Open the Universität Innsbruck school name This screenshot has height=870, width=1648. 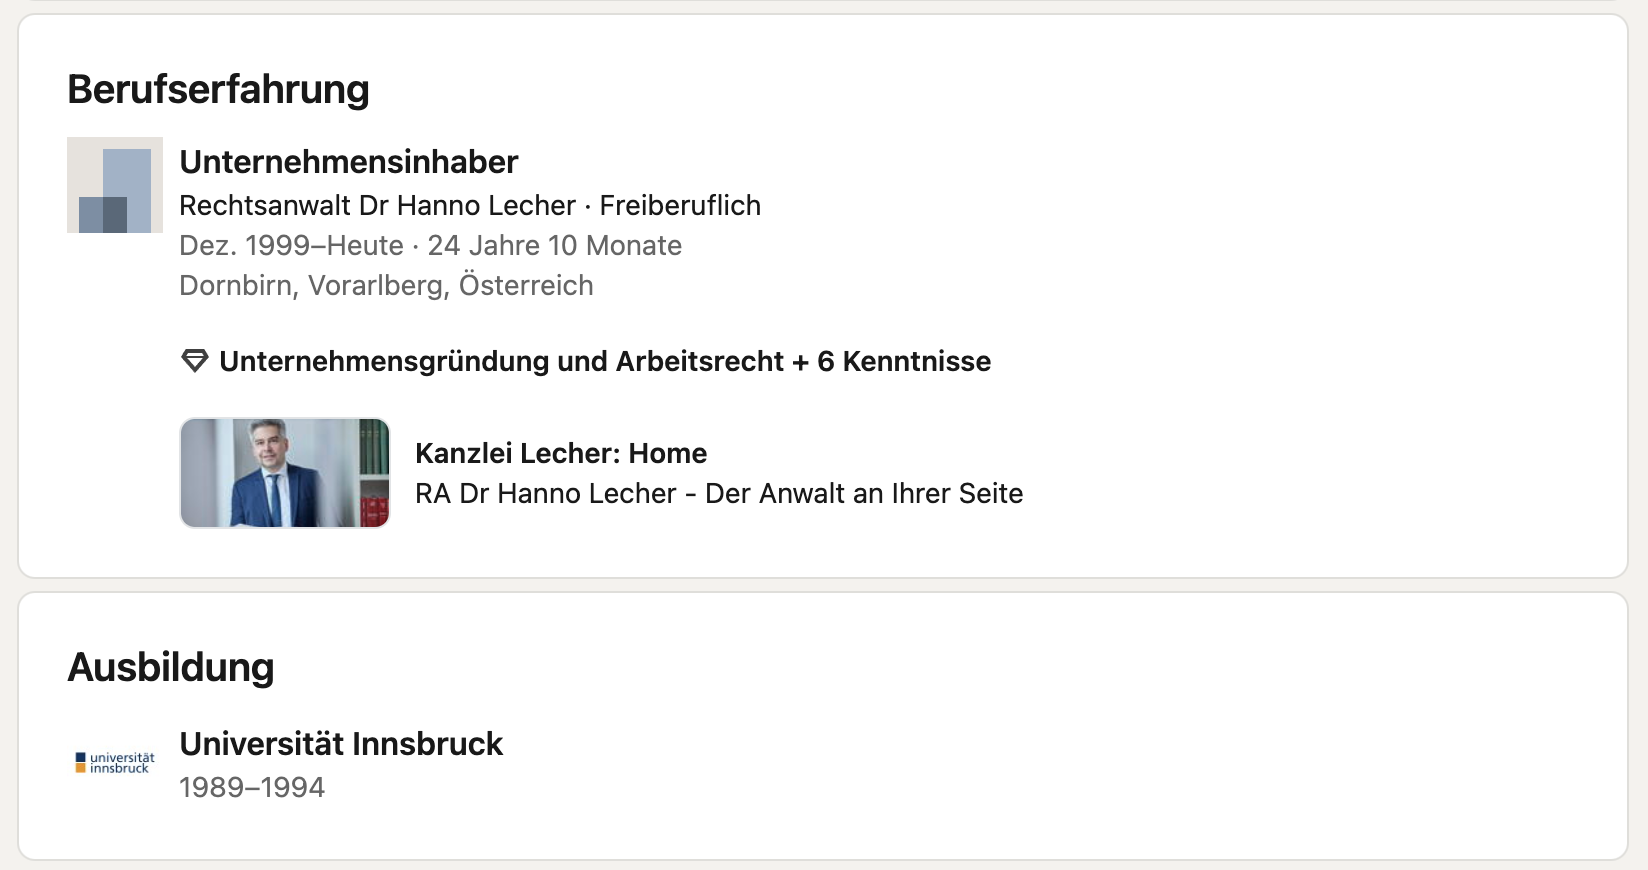click(x=341, y=744)
